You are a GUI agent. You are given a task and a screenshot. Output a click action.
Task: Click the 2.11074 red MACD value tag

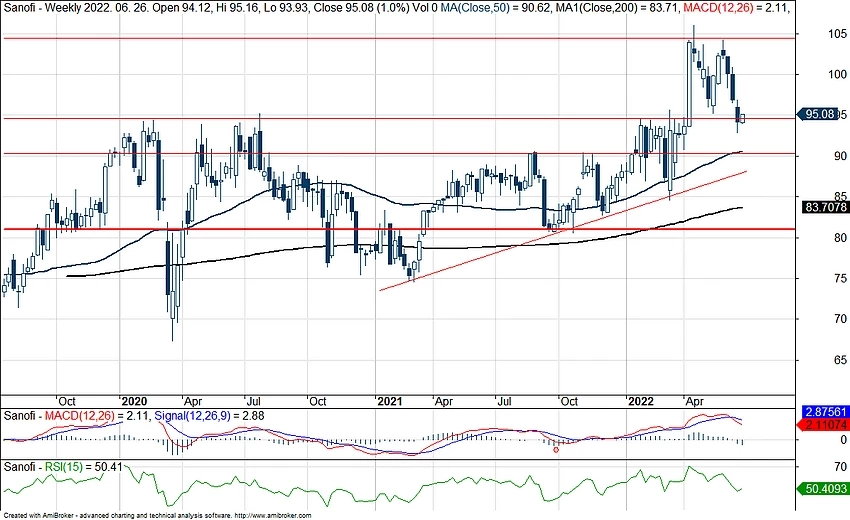click(x=825, y=425)
